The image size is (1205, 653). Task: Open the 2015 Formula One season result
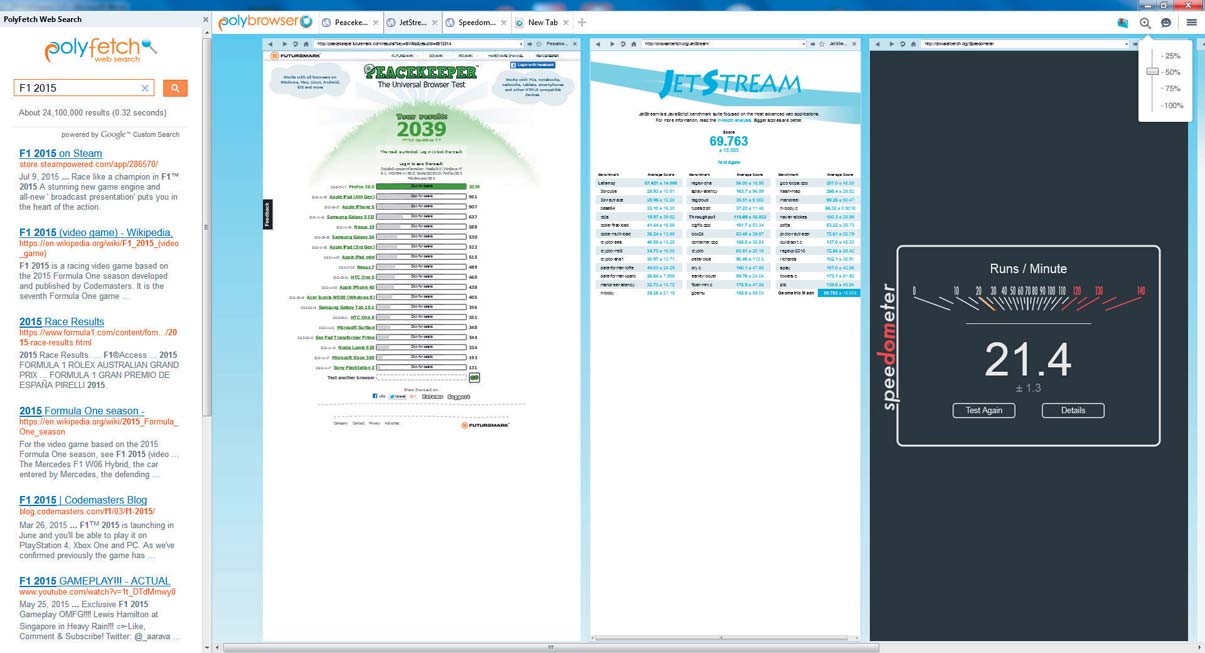(x=81, y=411)
